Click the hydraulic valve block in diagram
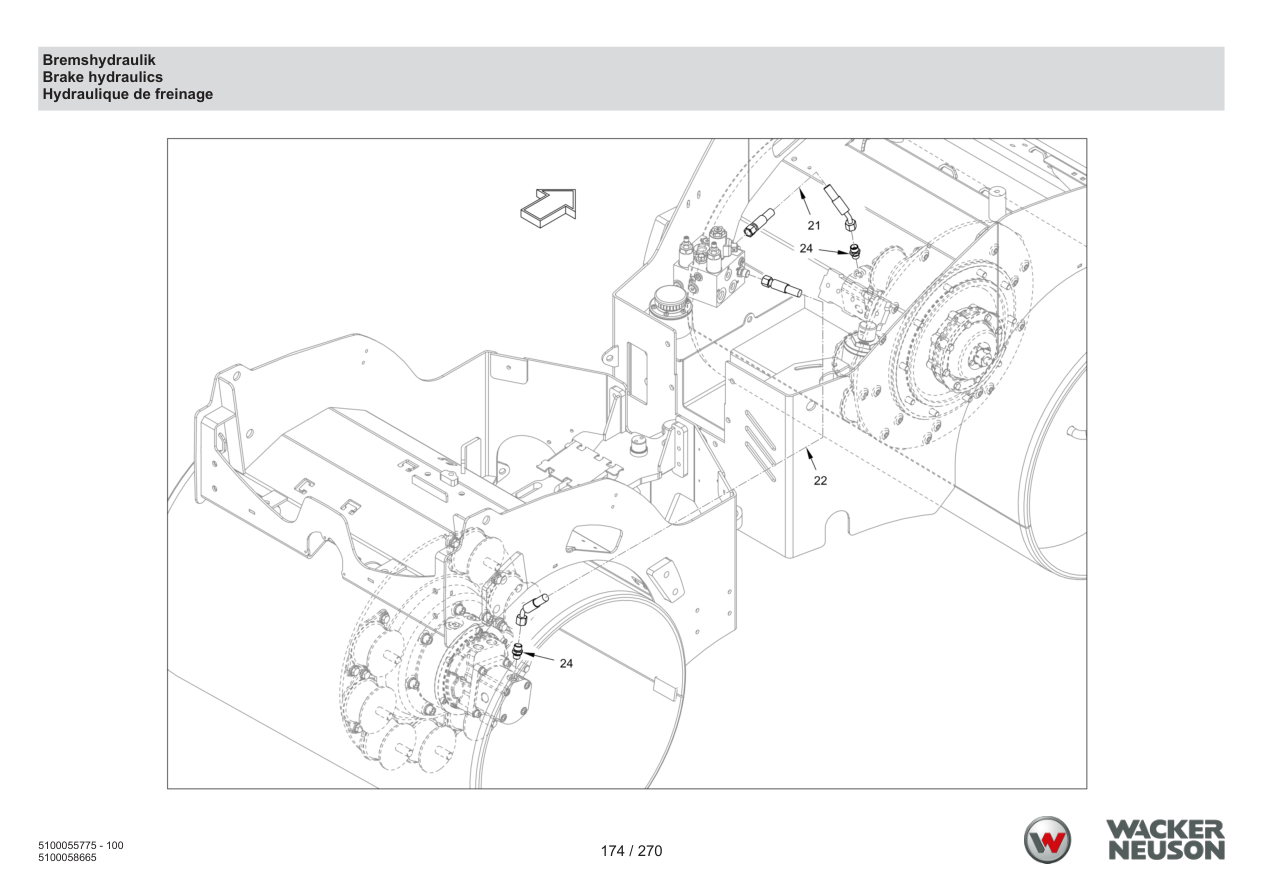1263x893 pixels. click(x=711, y=267)
